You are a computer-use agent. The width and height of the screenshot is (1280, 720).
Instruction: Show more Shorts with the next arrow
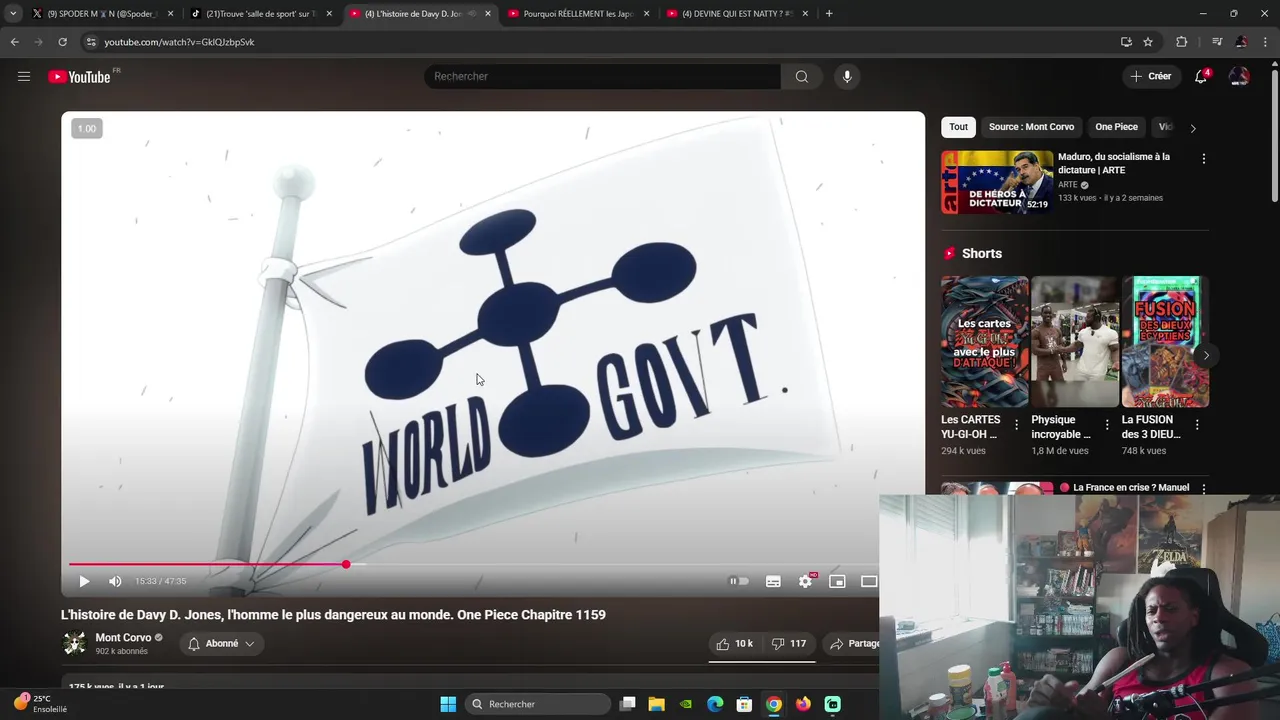[x=1206, y=355]
